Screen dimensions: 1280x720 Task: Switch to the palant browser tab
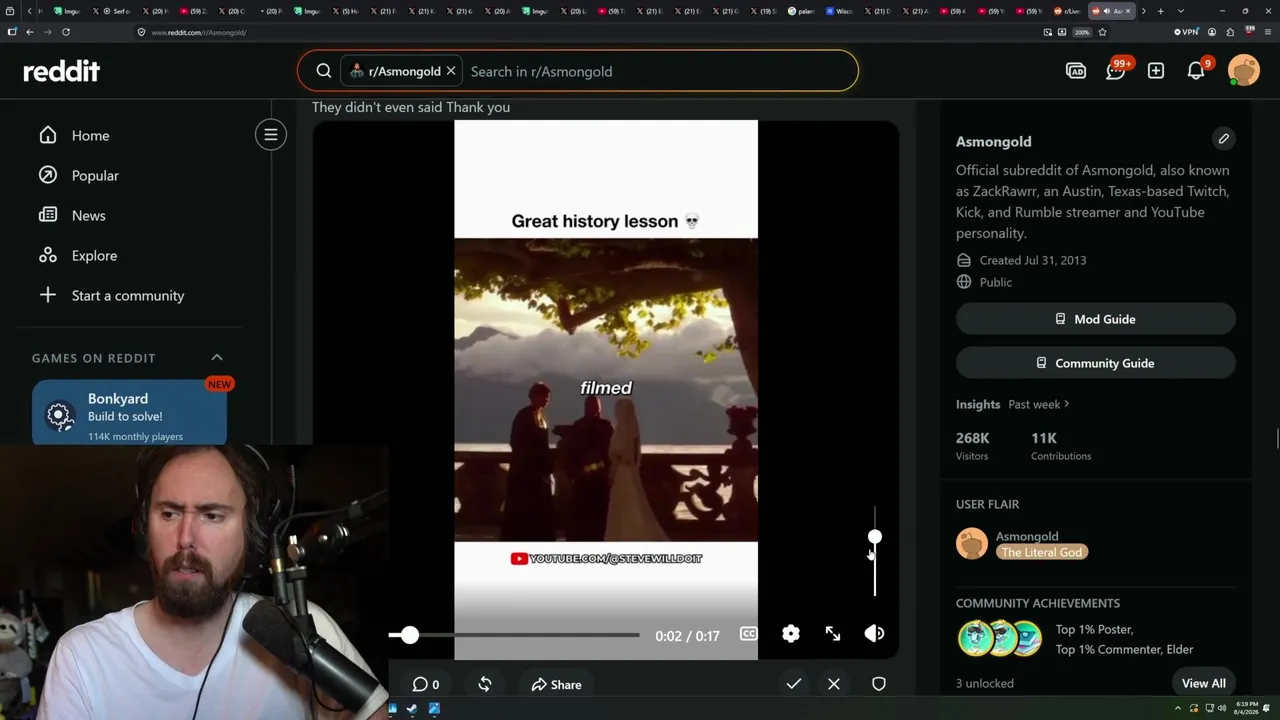(802, 11)
